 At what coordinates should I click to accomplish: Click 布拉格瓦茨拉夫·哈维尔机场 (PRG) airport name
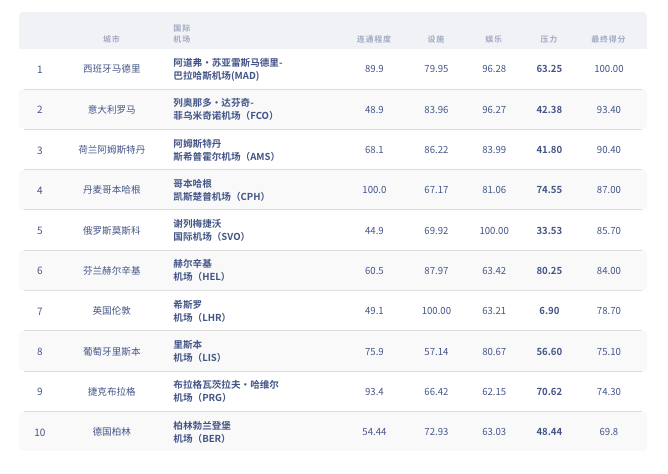point(226,391)
